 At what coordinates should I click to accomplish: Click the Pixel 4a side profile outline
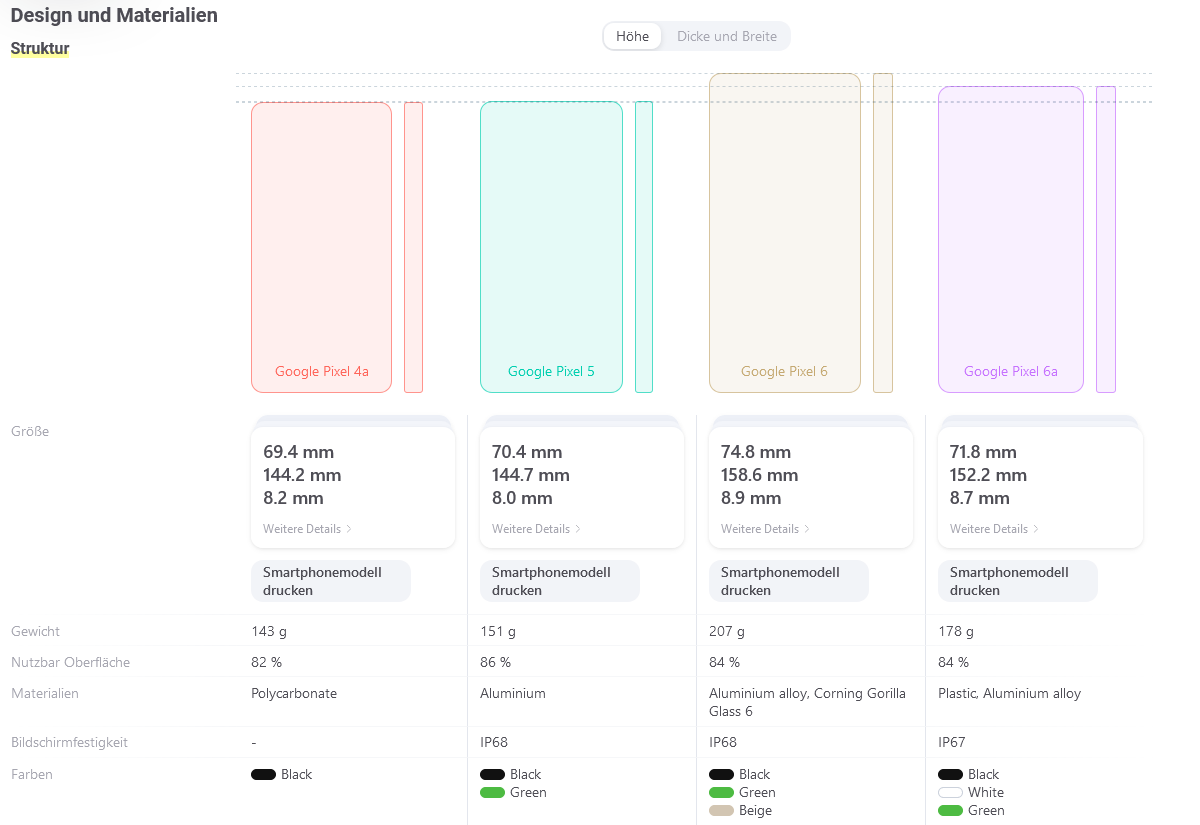click(x=413, y=247)
